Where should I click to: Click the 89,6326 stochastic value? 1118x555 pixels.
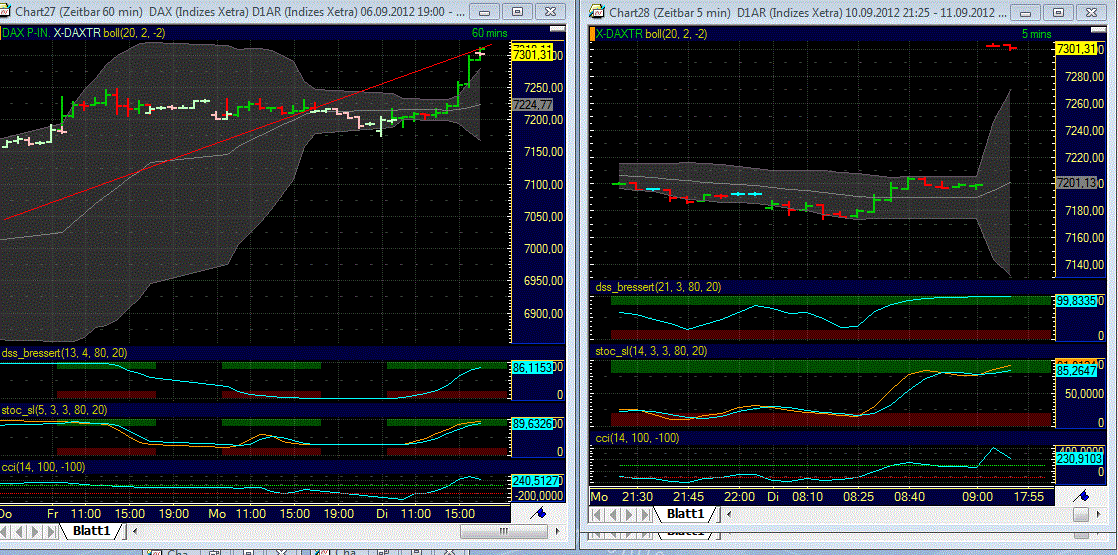click(x=534, y=424)
